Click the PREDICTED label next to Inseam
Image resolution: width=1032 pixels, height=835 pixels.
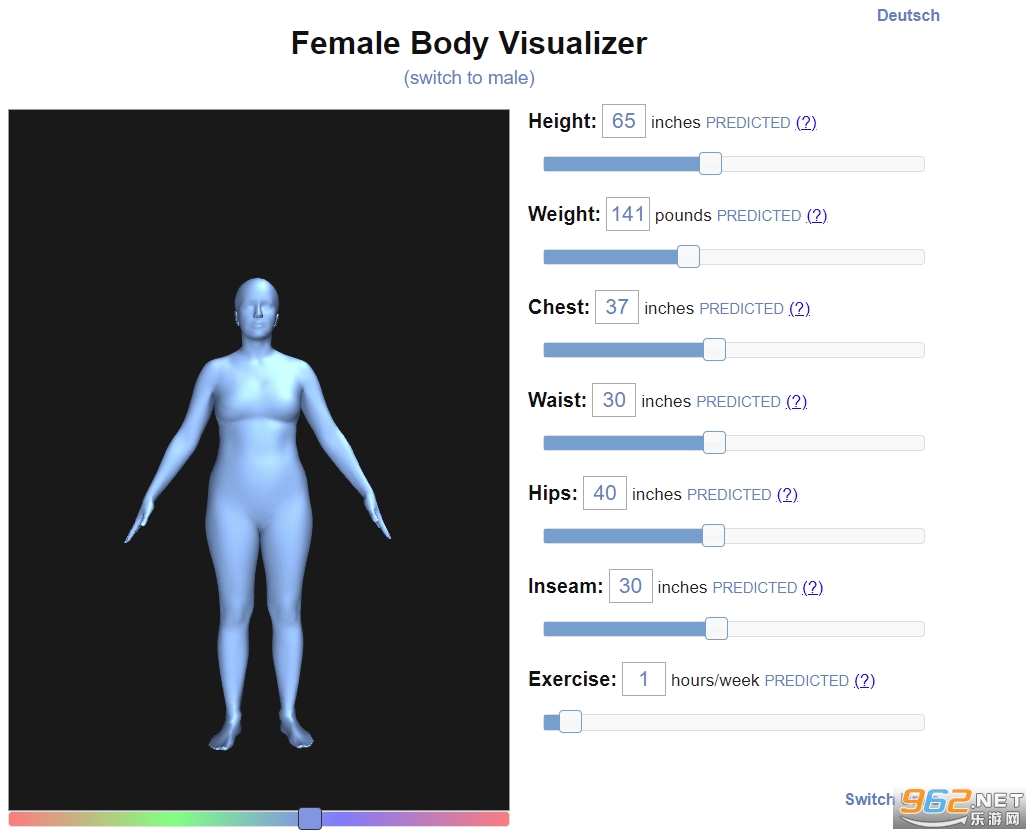pyautogui.click(x=755, y=588)
